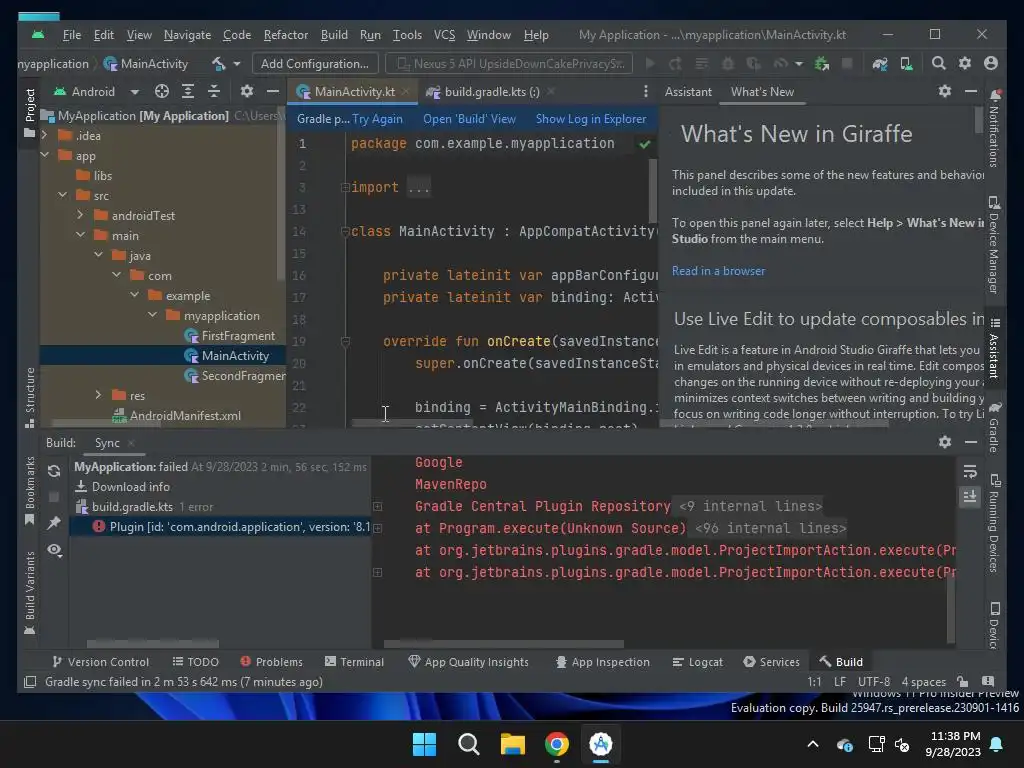Collapse the app folder
Viewport: 1024px width, 768px height.
(45, 155)
